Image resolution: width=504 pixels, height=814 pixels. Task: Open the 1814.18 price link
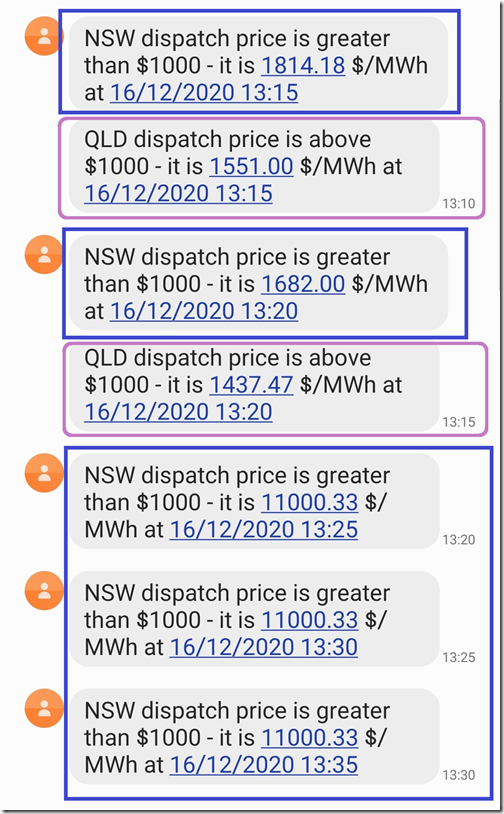coord(303,65)
